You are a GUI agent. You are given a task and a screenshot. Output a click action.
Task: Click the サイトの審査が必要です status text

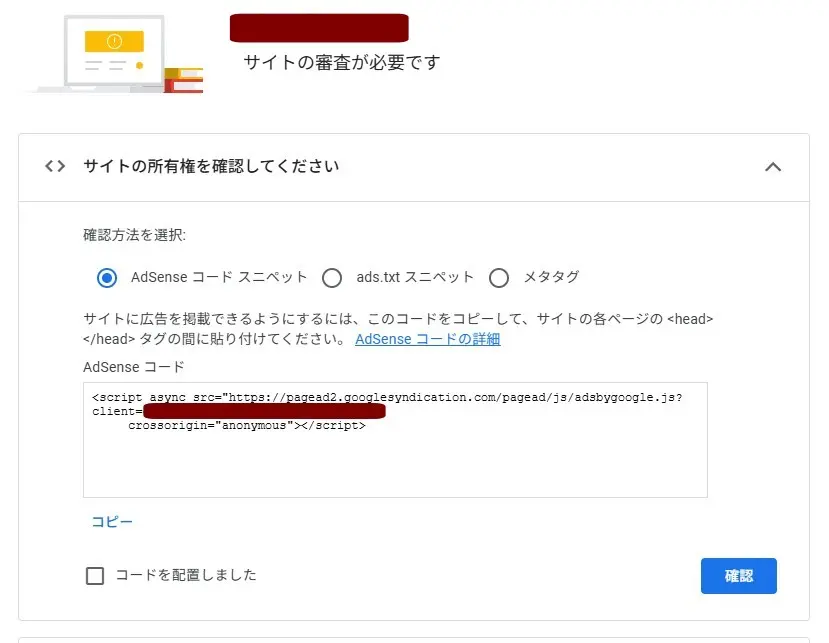coord(342,62)
